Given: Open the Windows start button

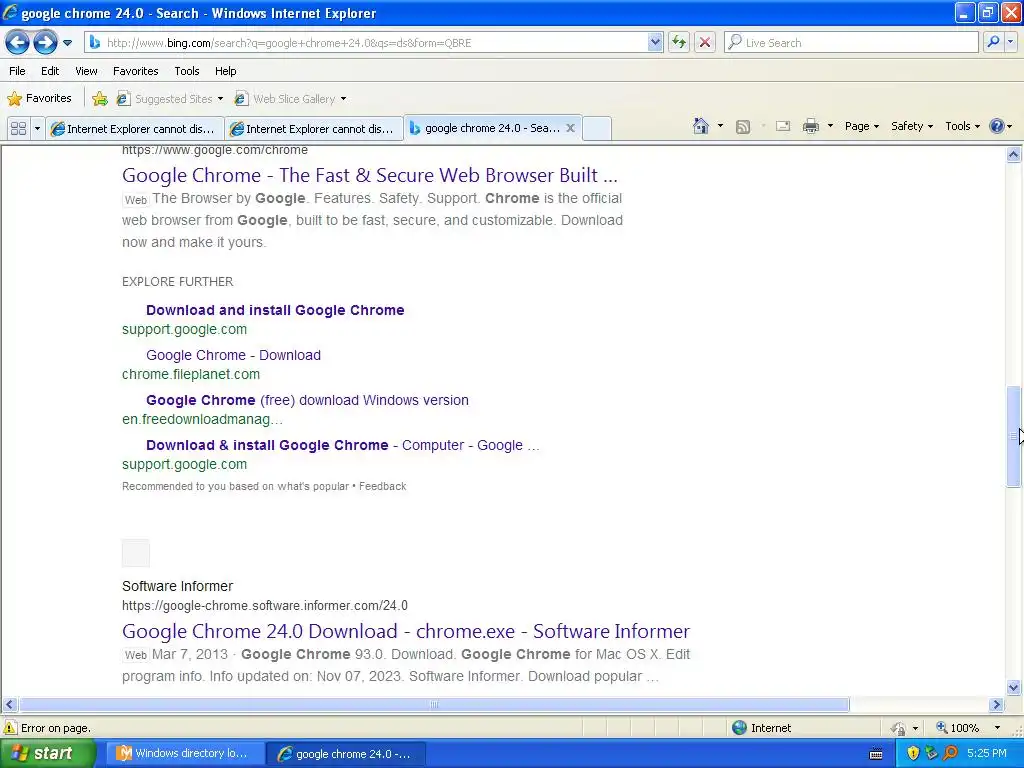Looking at the screenshot, I should [x=48, y=754].
